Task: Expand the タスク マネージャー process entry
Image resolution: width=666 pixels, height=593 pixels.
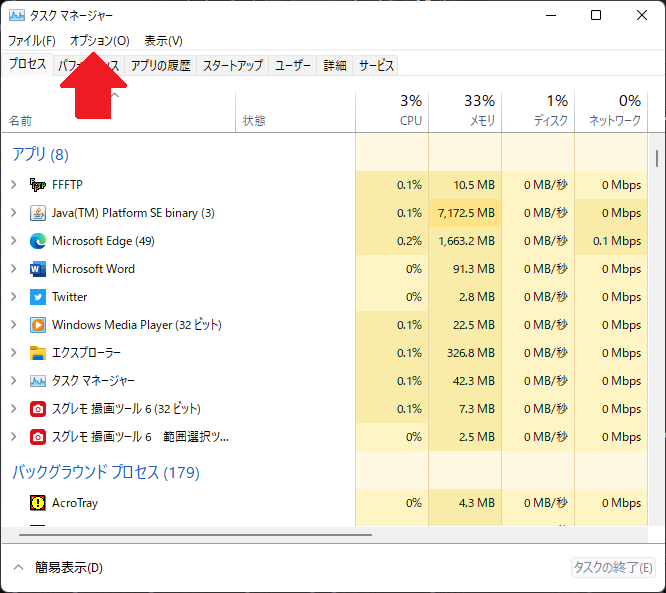Action: tap(14, 381)
